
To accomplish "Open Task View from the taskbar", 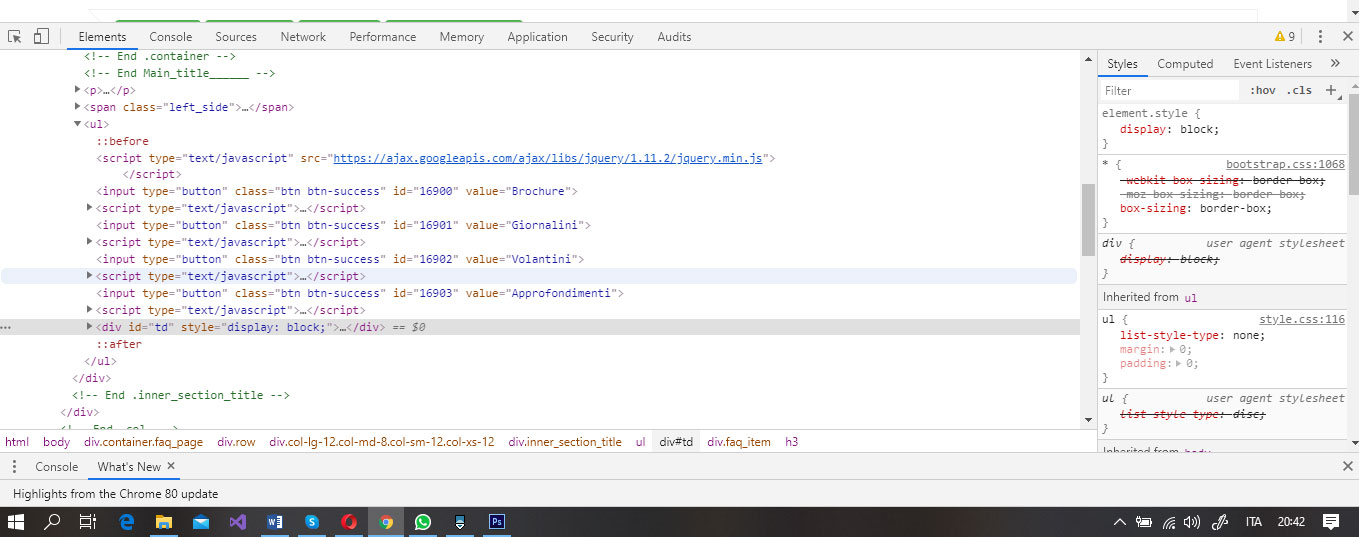I will 87,521.
